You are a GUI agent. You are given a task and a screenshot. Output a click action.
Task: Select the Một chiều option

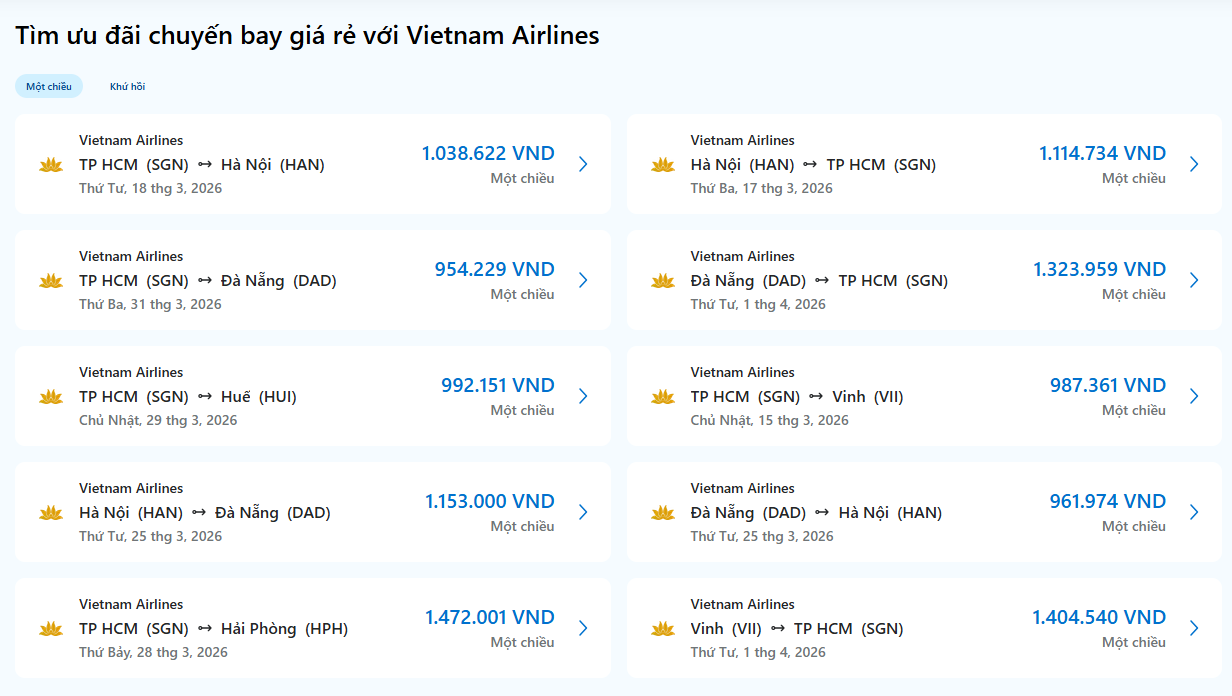click(x=48, y=86)
